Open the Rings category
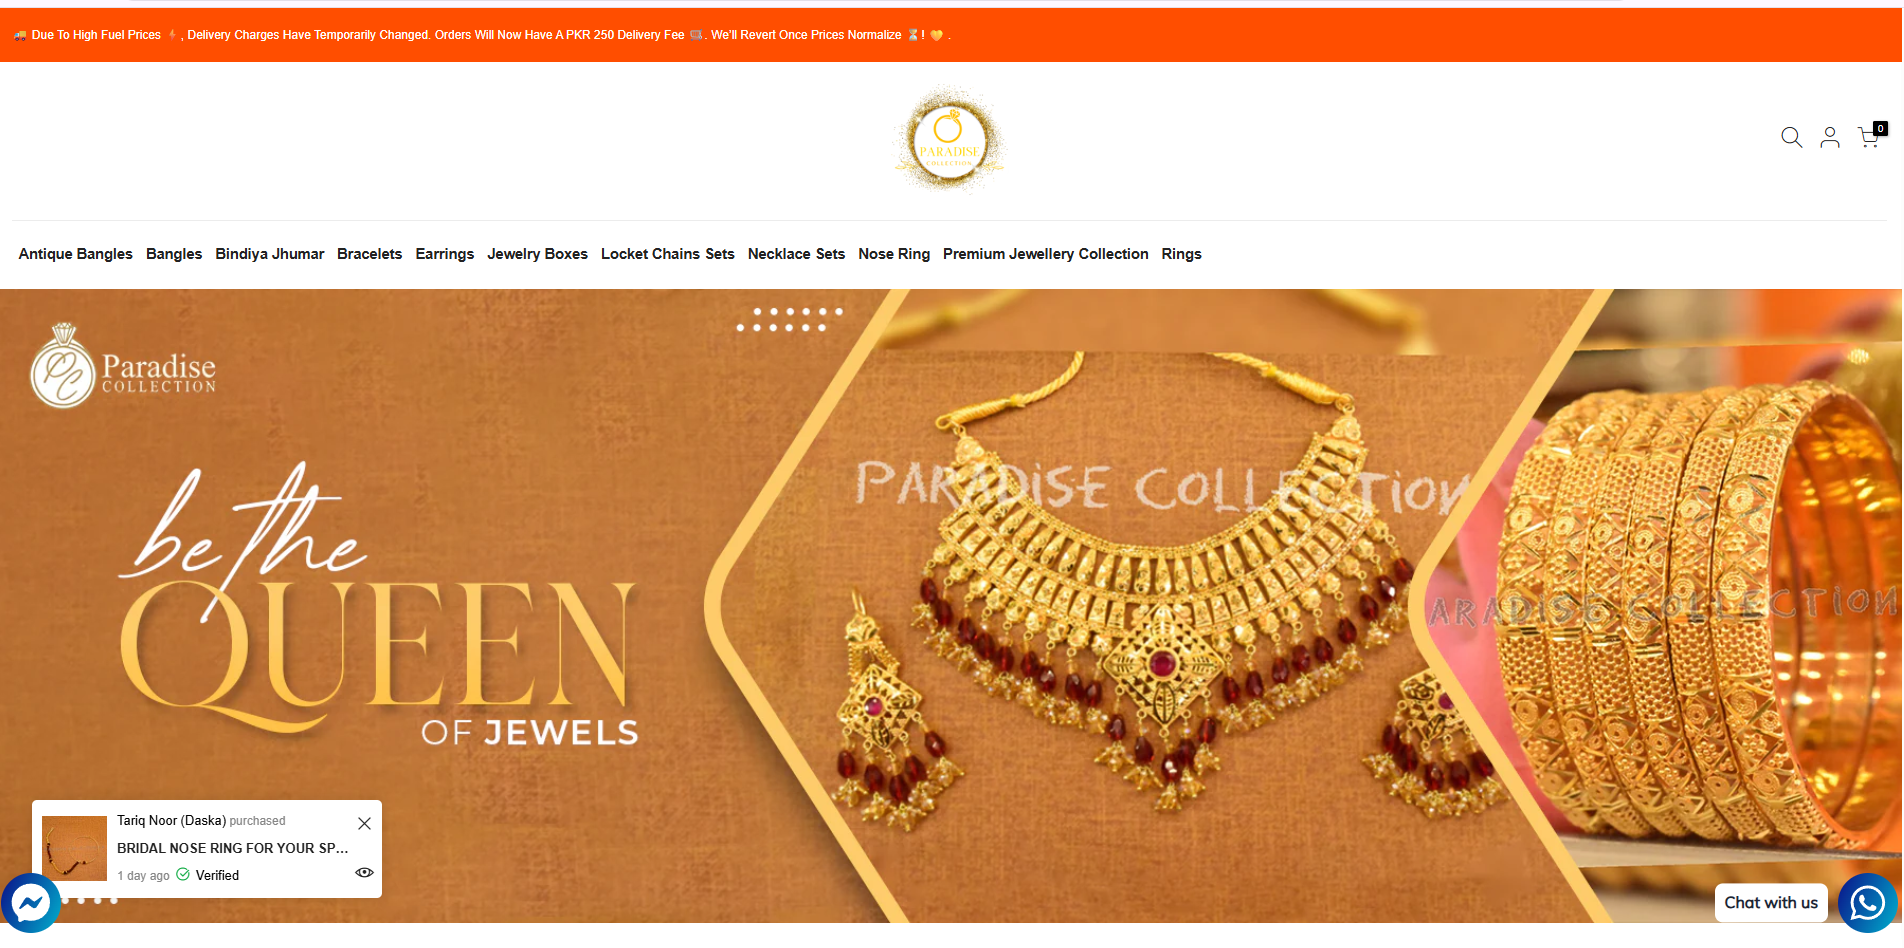Viewport: 1904px width, 948px height. click(1181, 254)
